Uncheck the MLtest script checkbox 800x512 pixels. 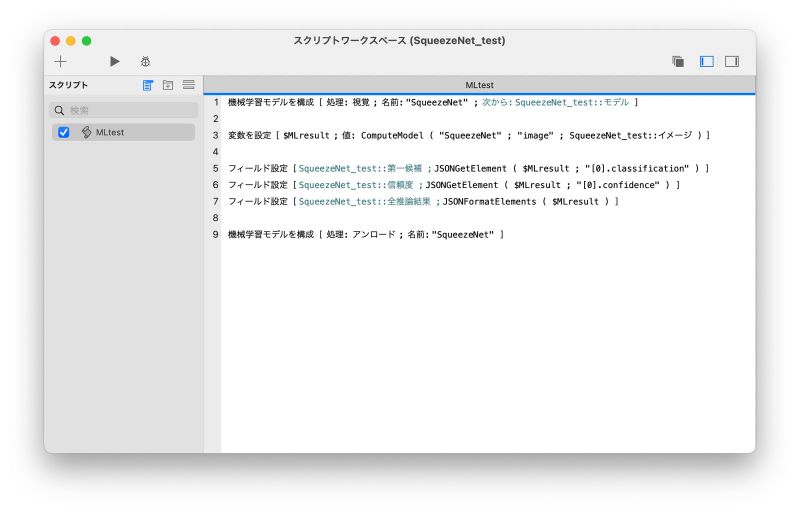(64, 132)
